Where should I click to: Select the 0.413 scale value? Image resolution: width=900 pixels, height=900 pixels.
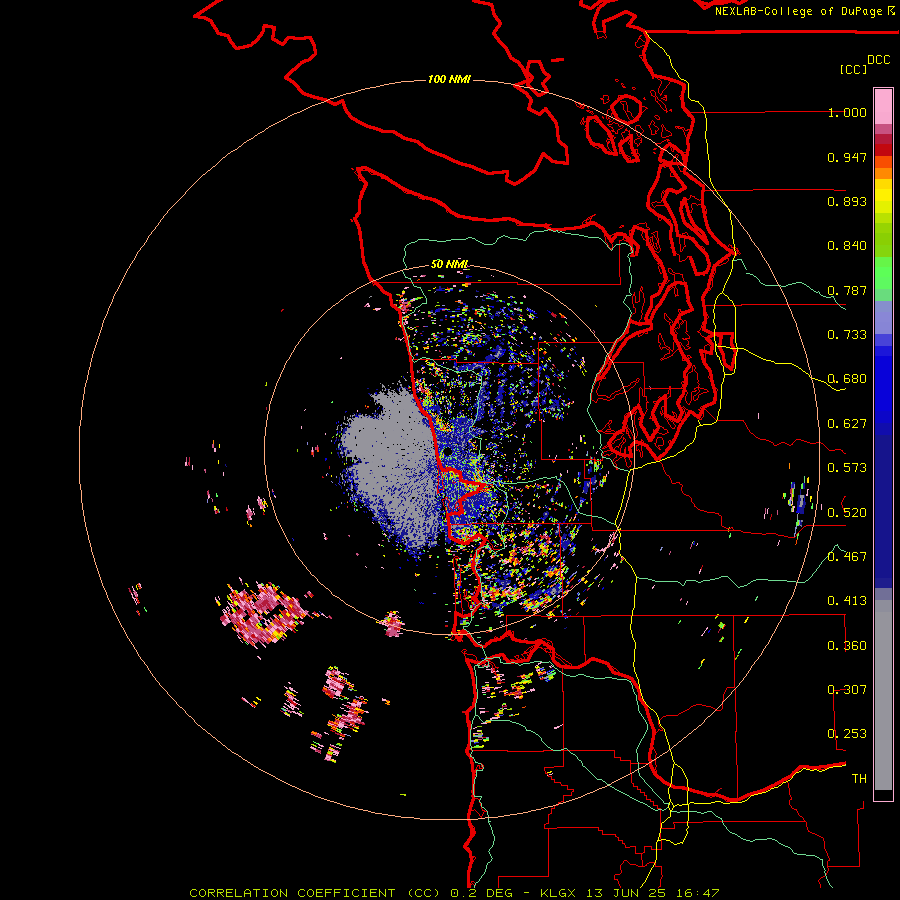[x=847, y=601]
